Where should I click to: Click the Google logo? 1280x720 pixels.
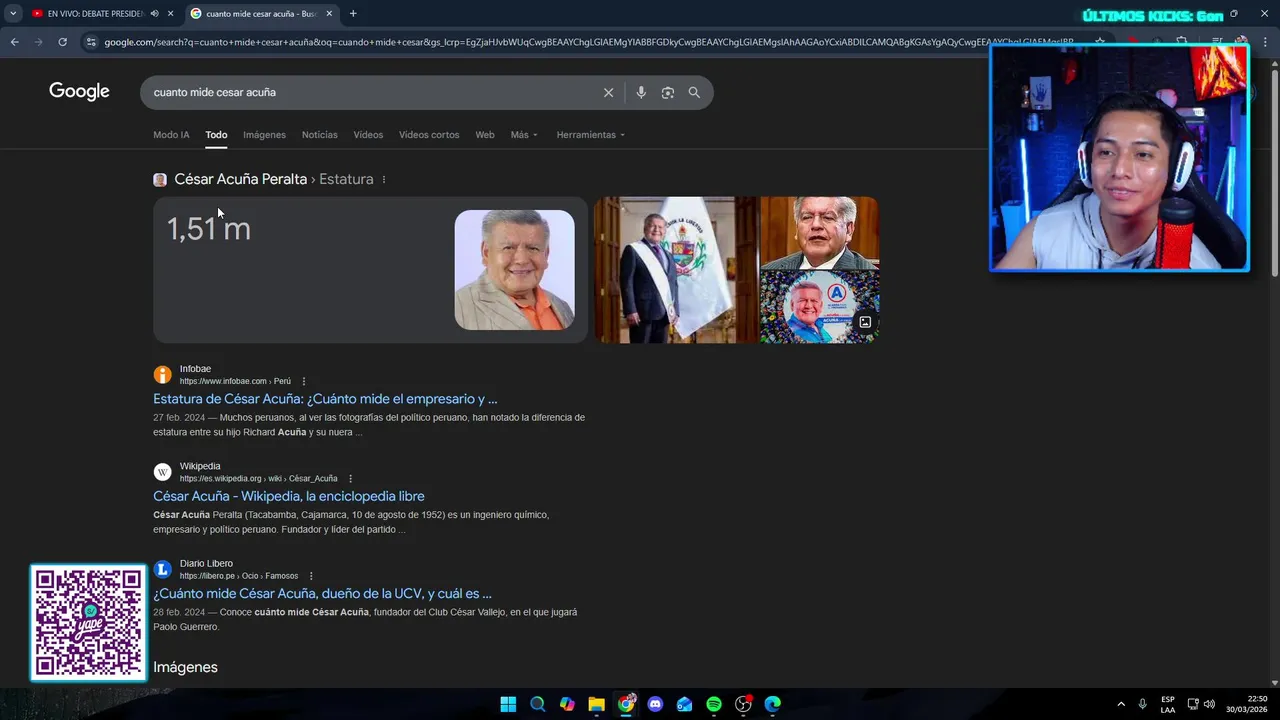[x=79, y=92]
